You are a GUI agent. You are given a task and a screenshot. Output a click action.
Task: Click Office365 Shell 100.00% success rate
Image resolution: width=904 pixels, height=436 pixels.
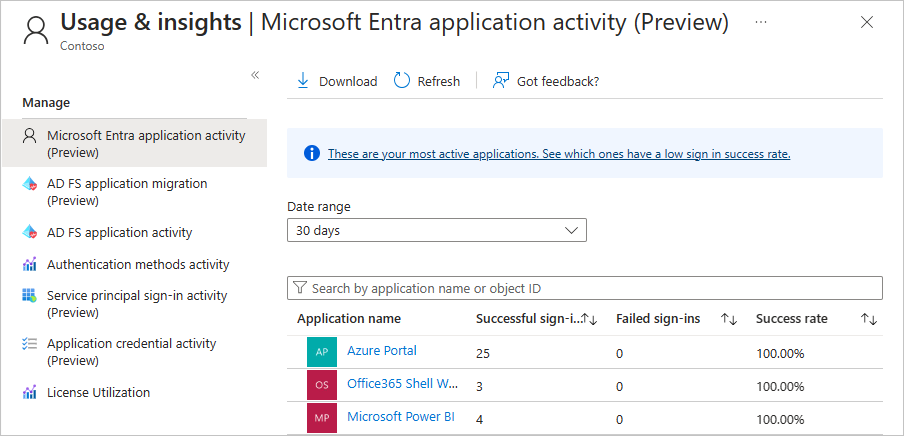pyautogui.click(x=780, y=386)
